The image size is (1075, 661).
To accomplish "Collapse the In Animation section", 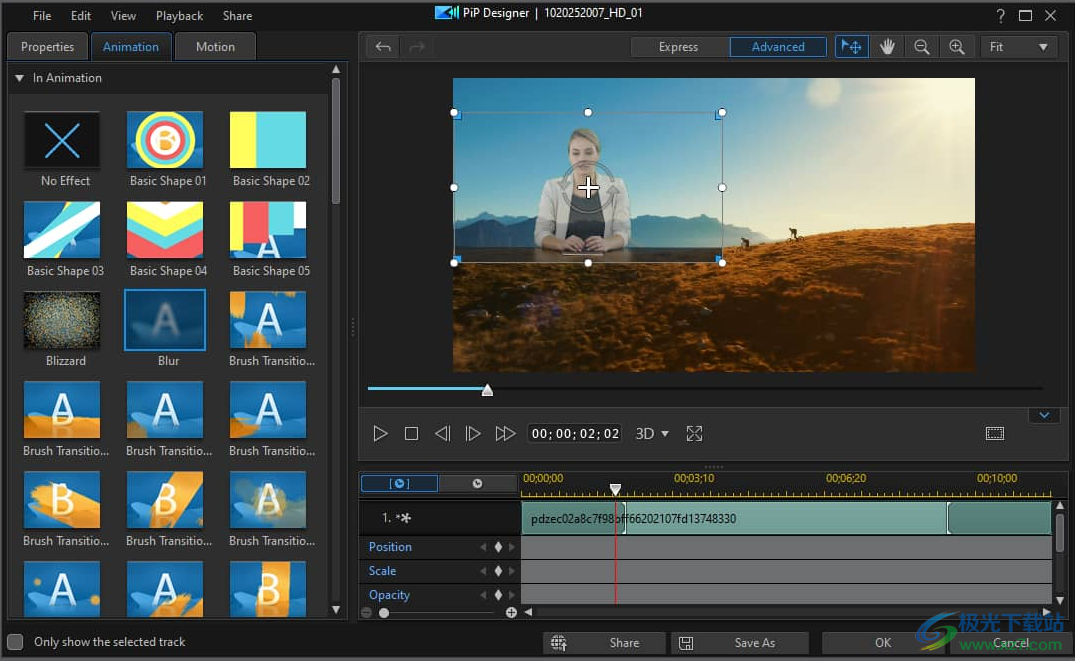I will click(19, 78).
